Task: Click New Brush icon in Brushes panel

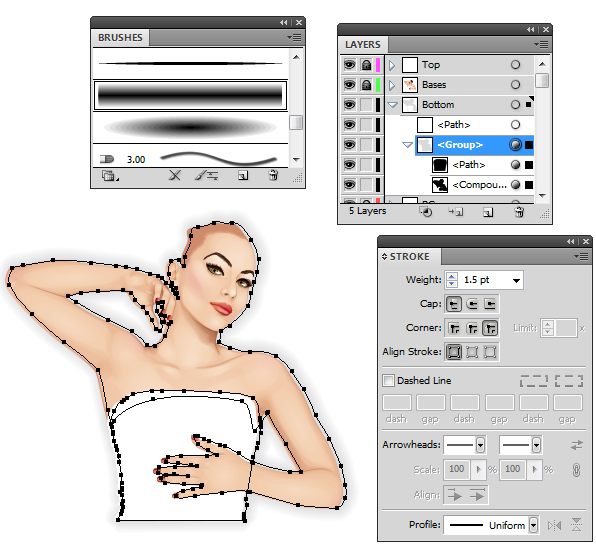Action: click(243, 175)
